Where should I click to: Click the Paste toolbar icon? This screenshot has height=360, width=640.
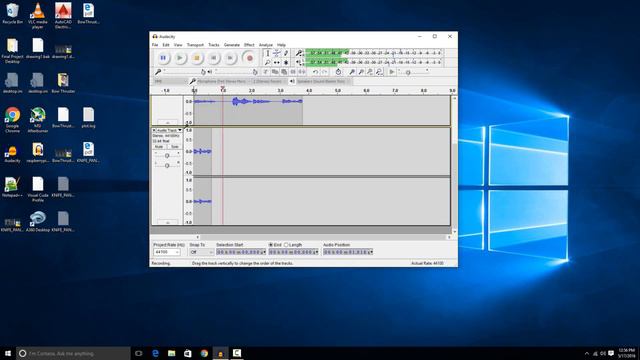(x=284, y=72)
